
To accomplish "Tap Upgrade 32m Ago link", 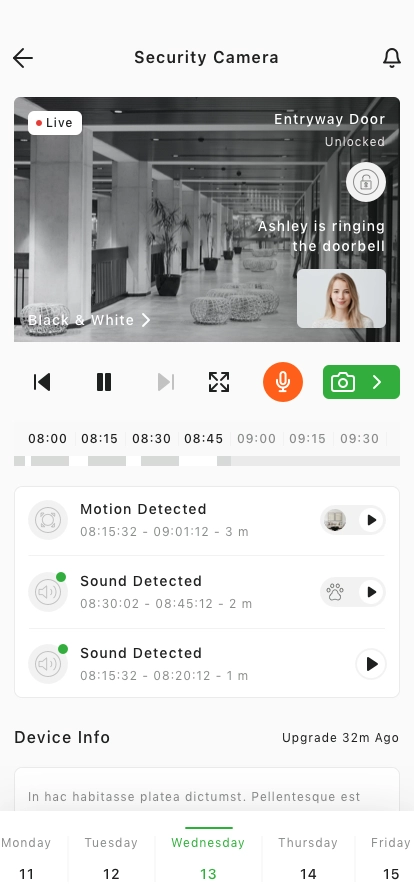I will click(340, 738).
